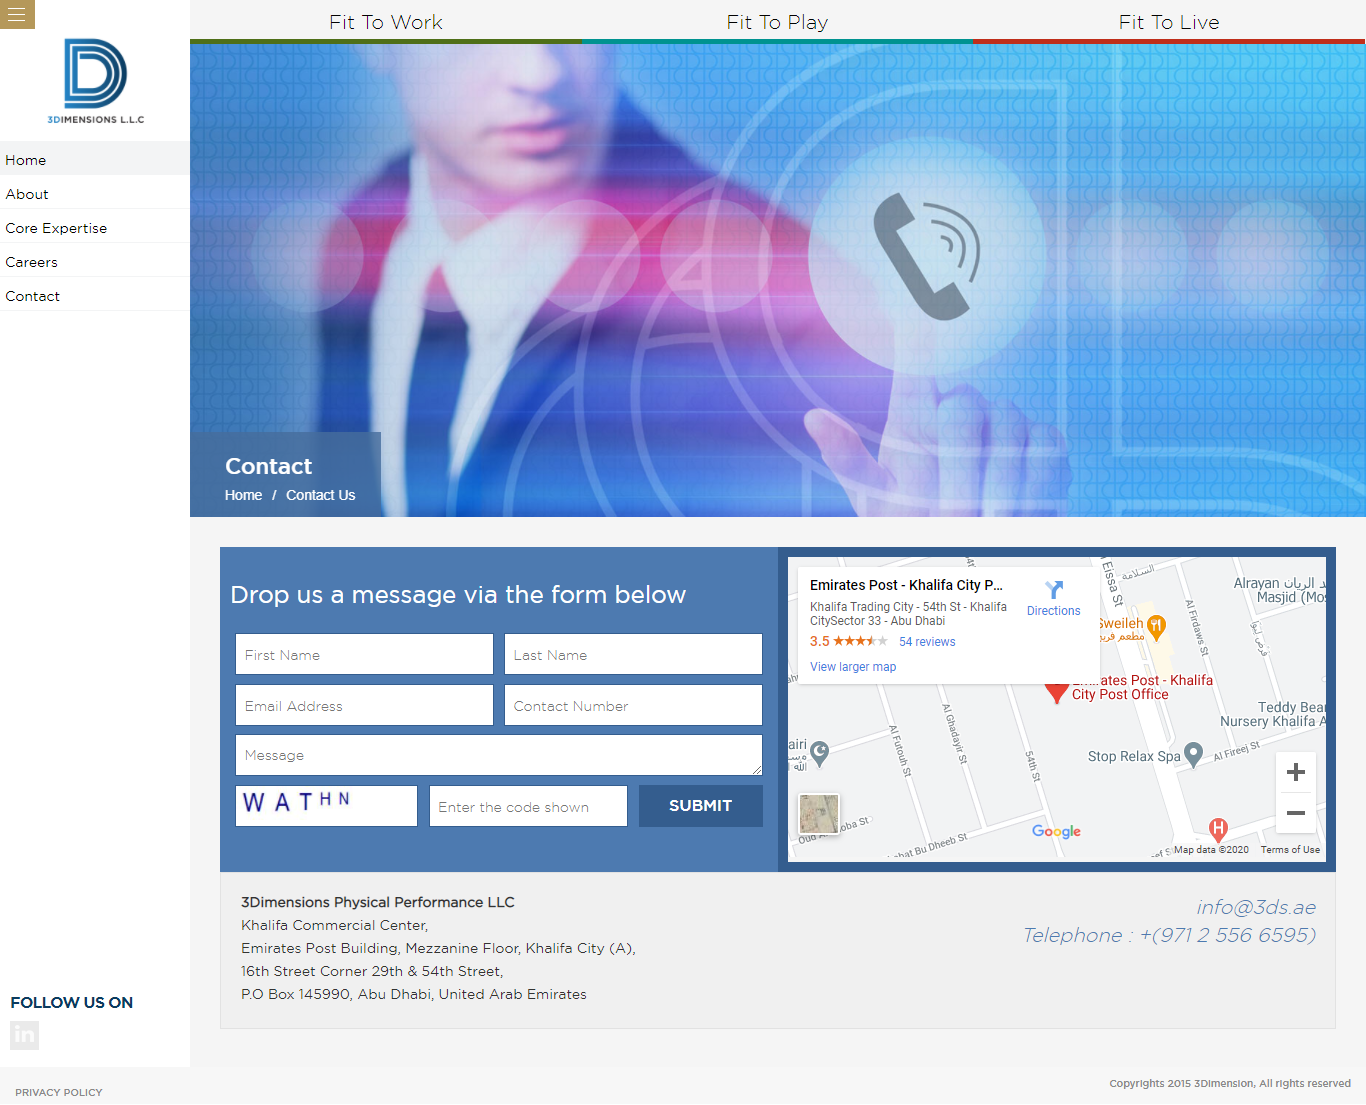Image resolution: width=1366 pixels, height=1105 pixels.
Task: Open the 54 reviews link
Action: pyautogui.click(x=927, y=642)
